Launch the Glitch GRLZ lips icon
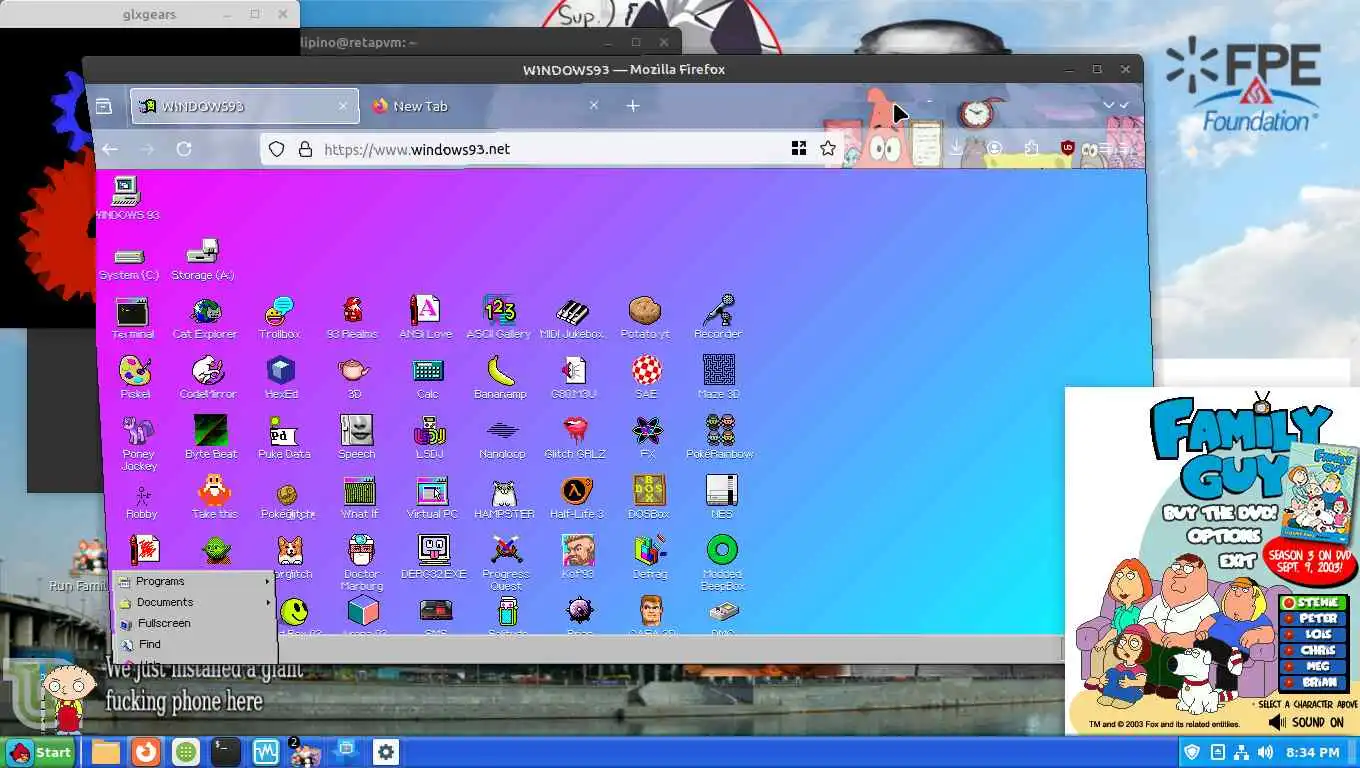 [x=575, y=437]
